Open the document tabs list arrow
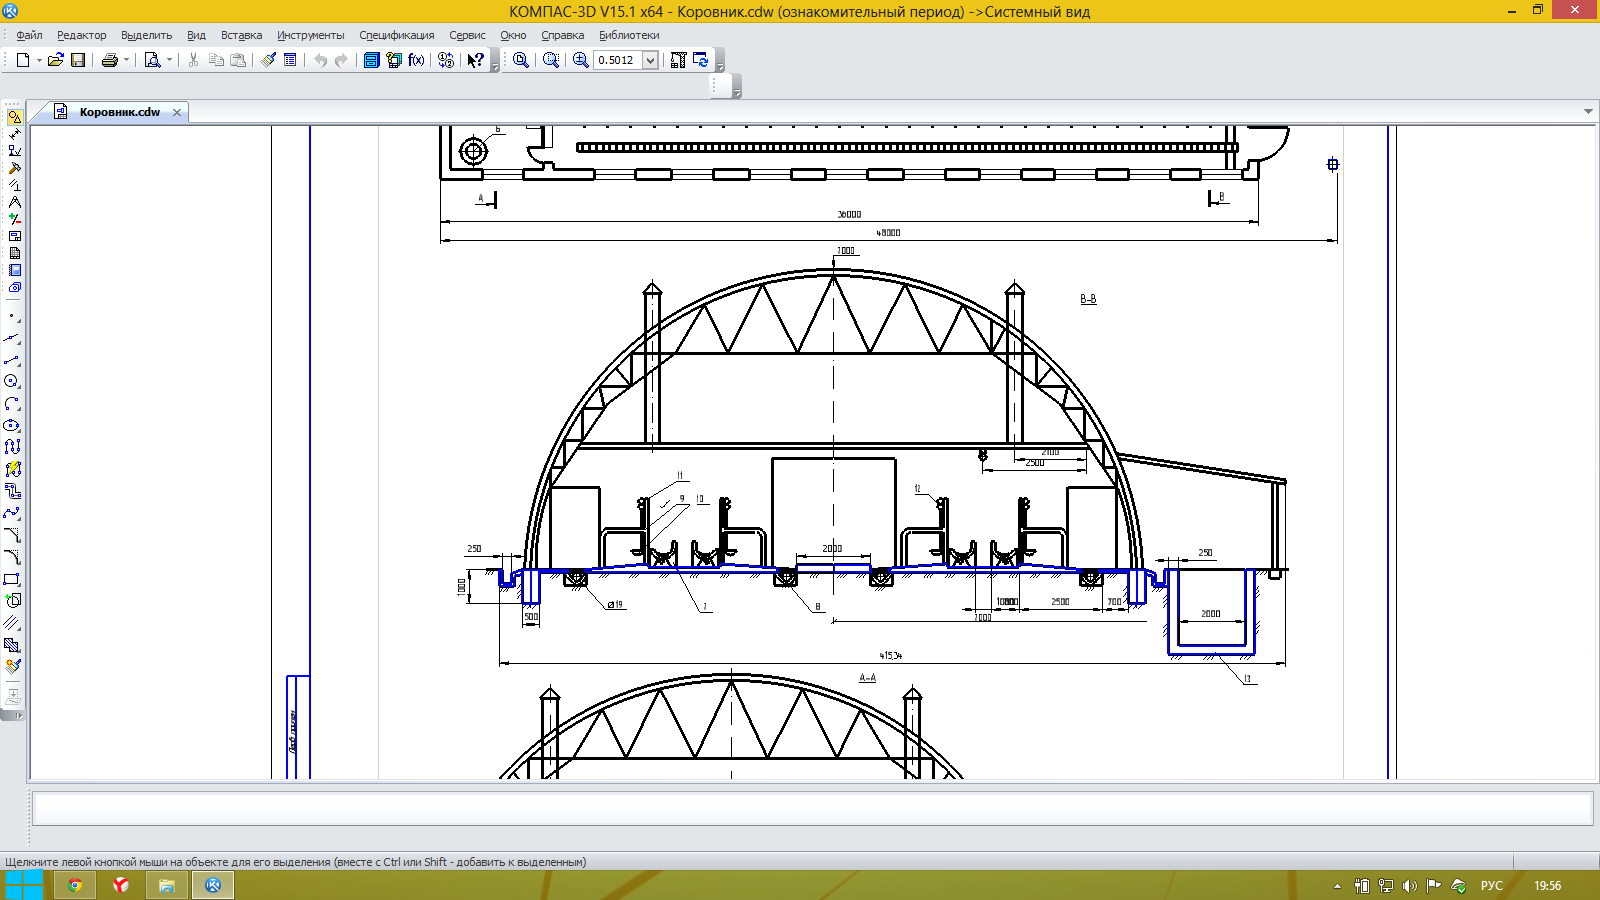1600x900 pixels. pos(1588,112)
